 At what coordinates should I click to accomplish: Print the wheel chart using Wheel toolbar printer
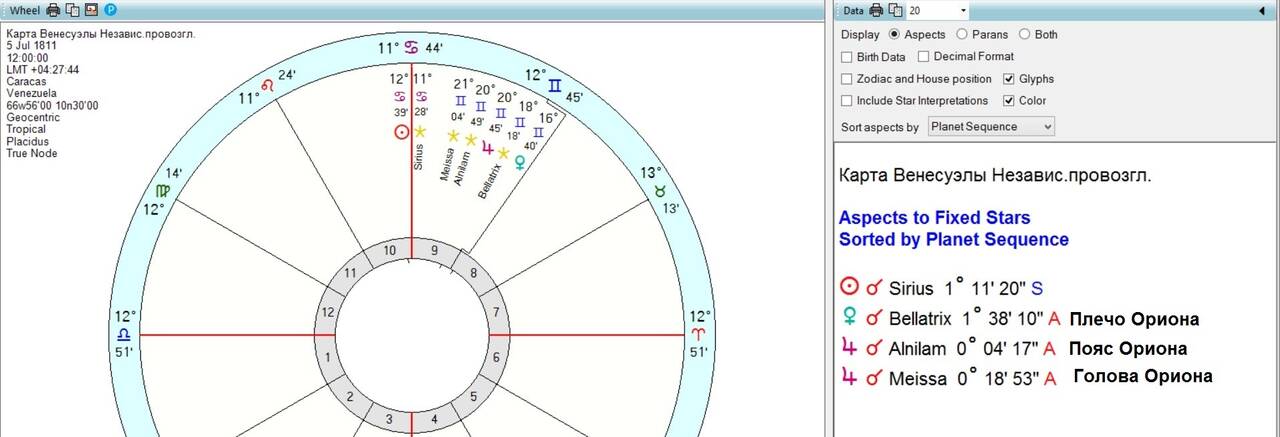(53, 10)
